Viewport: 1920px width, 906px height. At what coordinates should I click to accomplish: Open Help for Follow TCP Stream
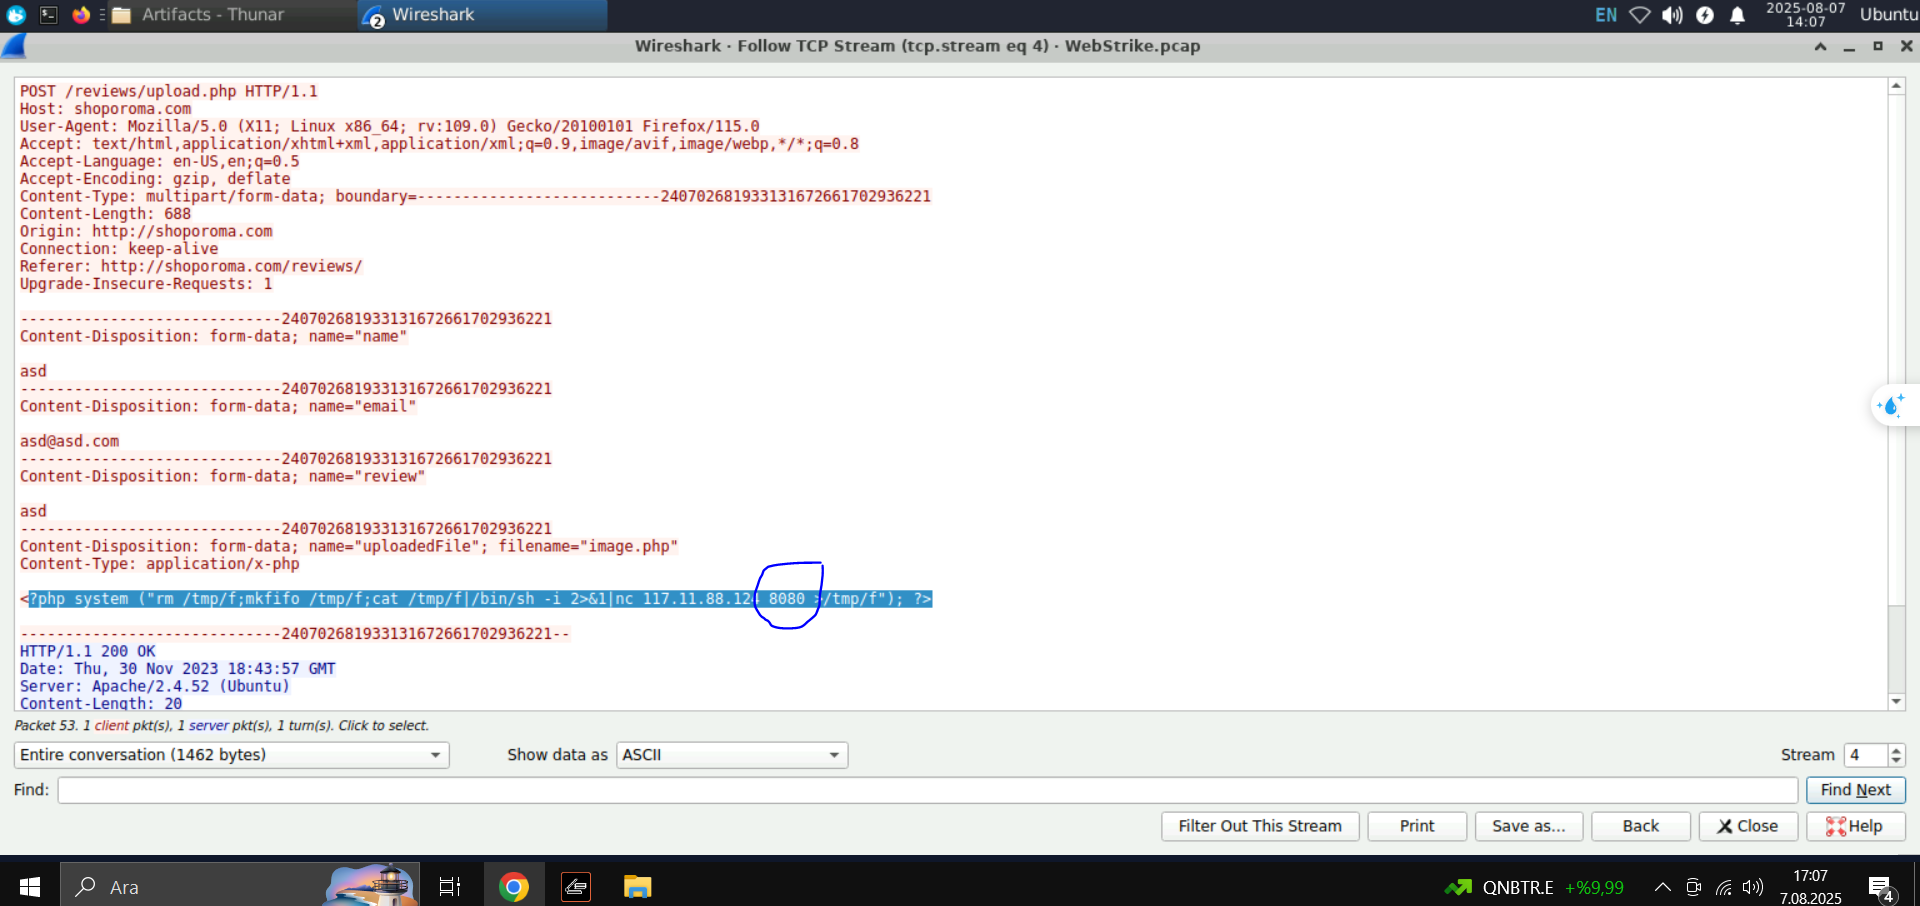pos(1855,826)
